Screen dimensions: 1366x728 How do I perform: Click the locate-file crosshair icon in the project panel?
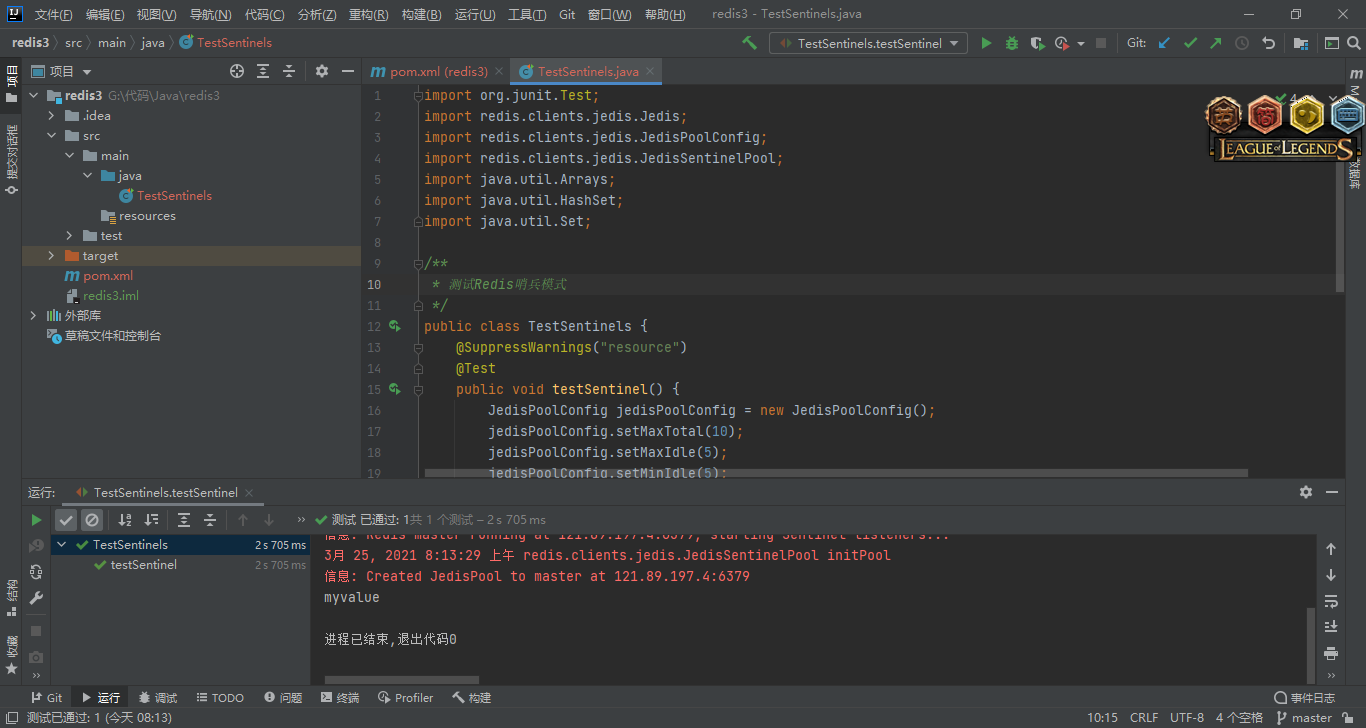click(237, 71)
